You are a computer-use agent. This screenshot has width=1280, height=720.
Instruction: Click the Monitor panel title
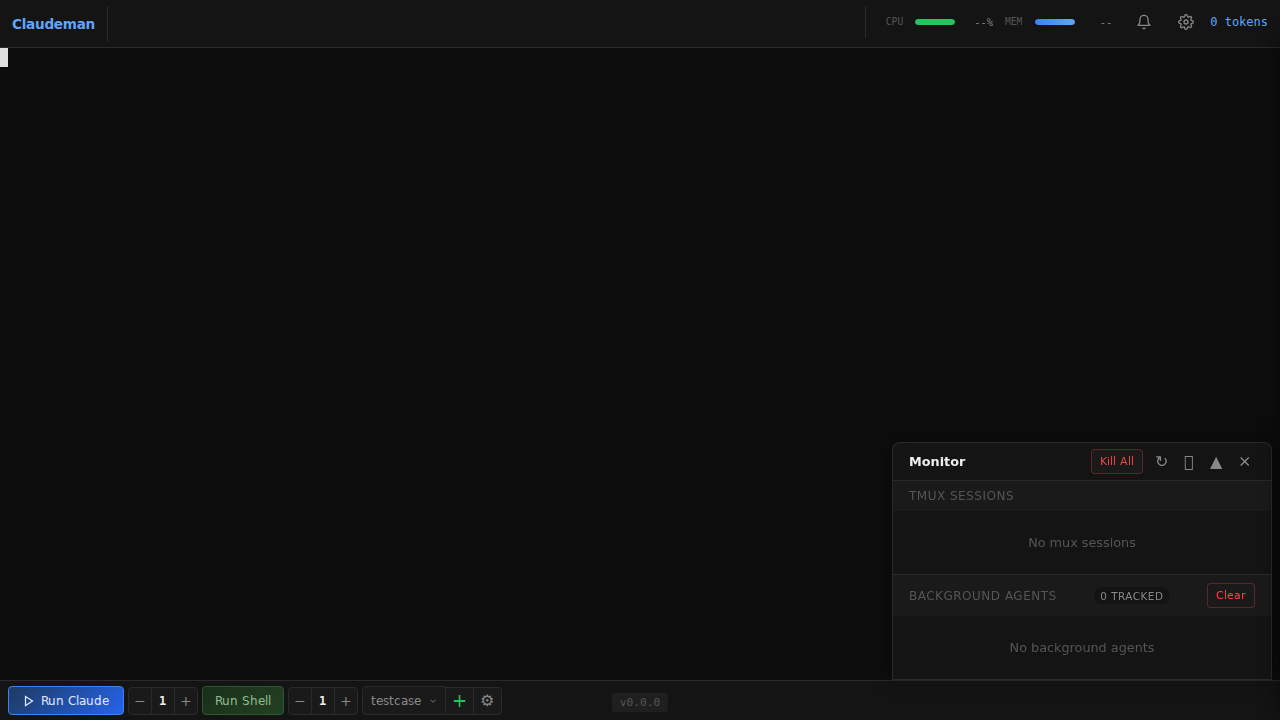(x=937, y=462)
